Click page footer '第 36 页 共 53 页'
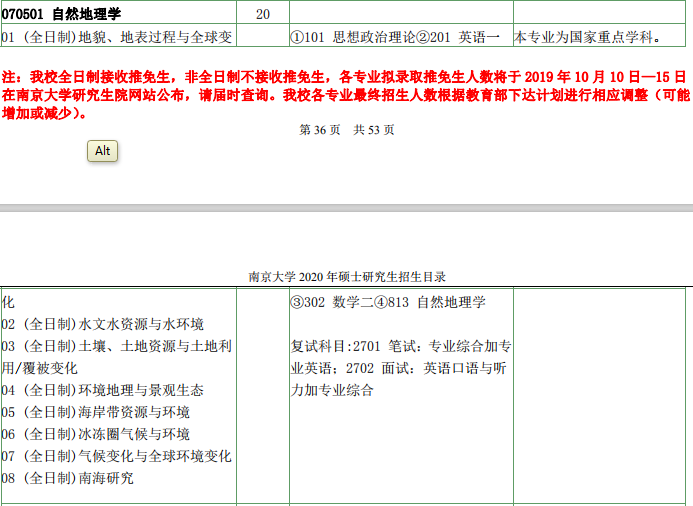This screenshot has width=693, height=506. 346,130
